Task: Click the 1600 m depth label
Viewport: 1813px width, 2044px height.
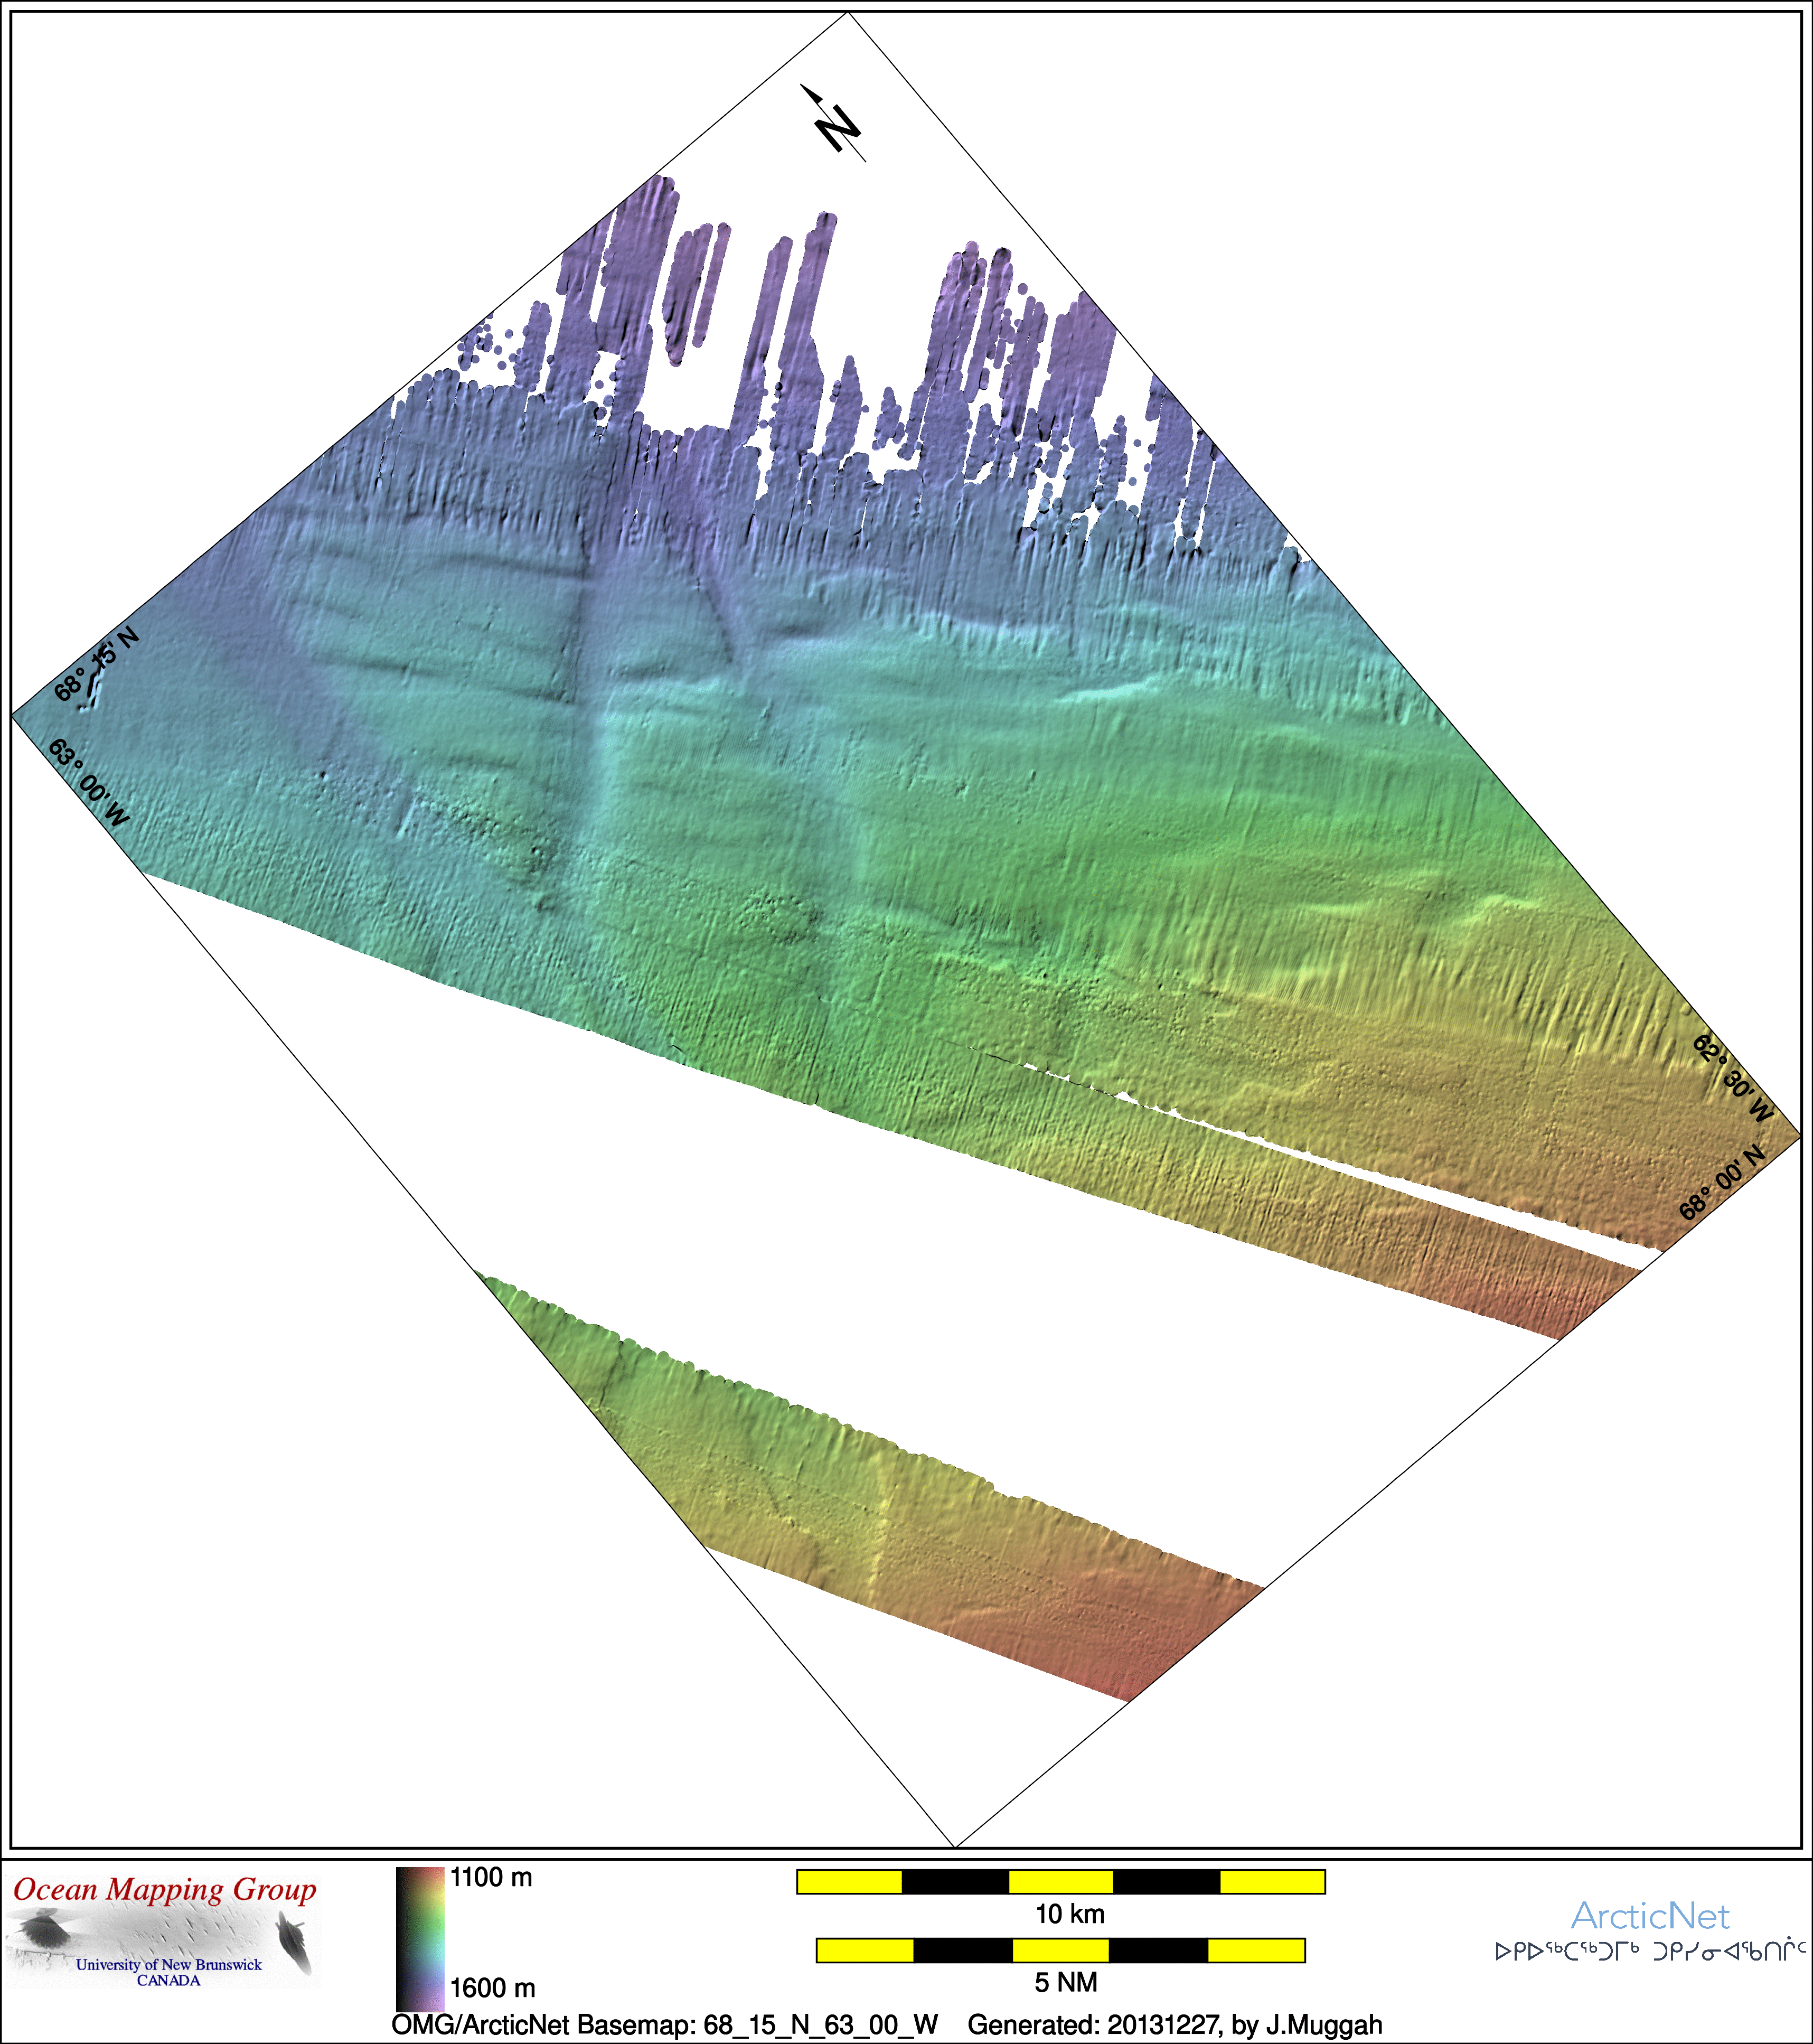Action: [x=493, y=1988]
